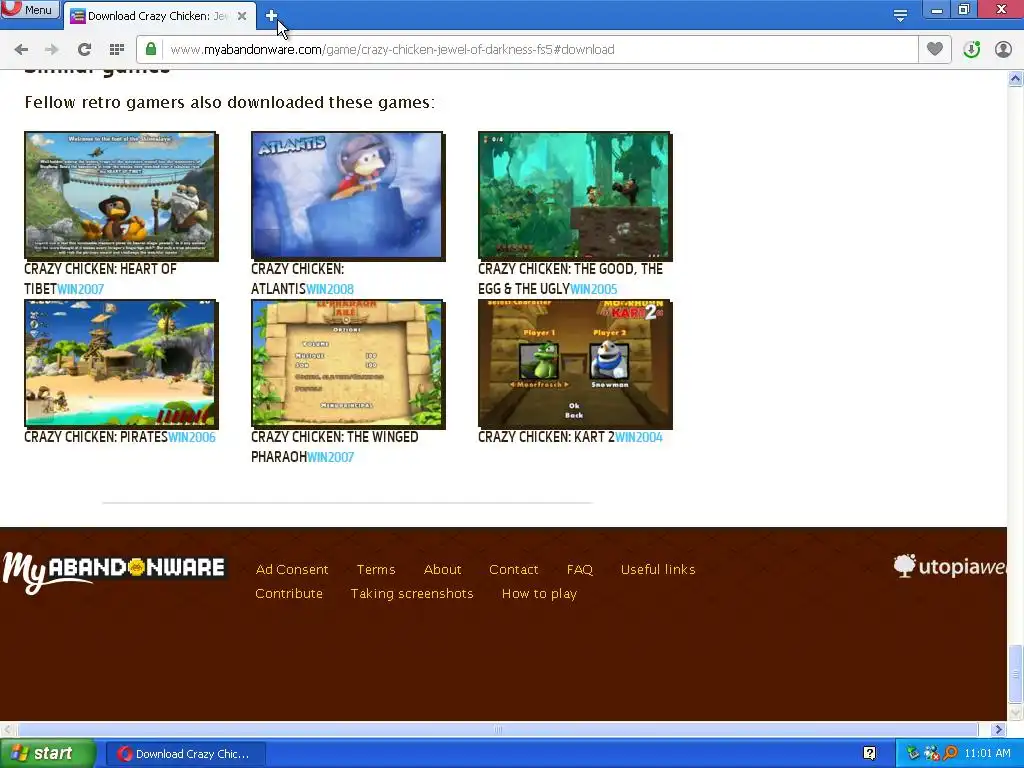Open the Contribute footer link

coord(289,594)
